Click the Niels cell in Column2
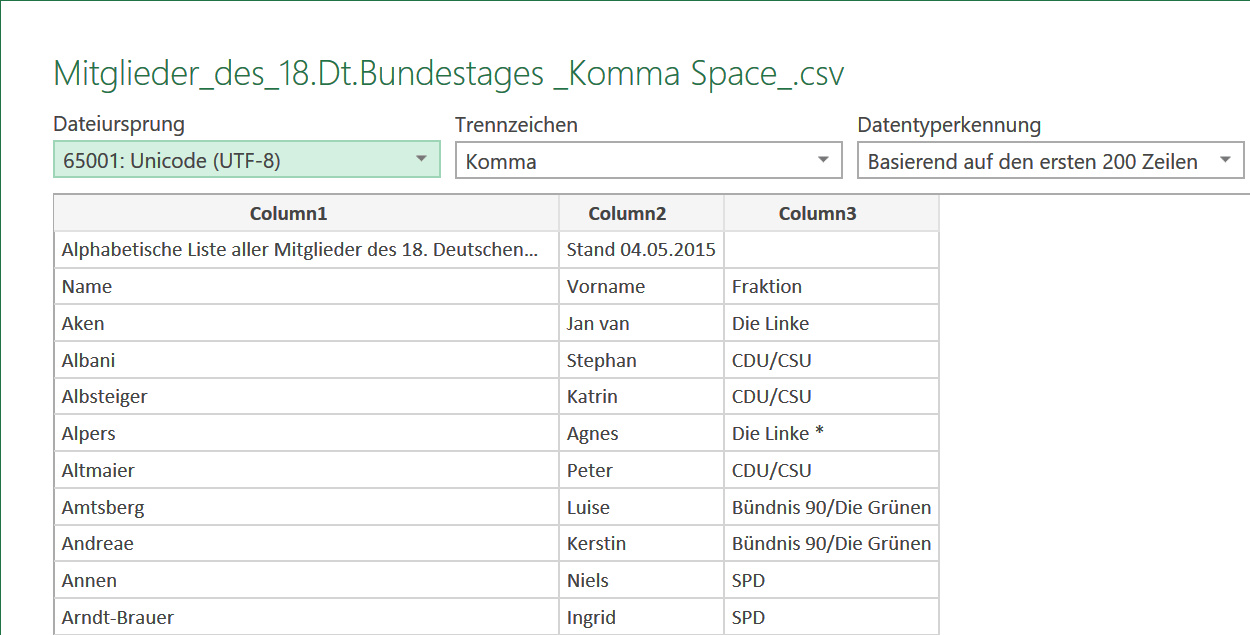Image resolution: width=1250 pixels, height=635 pixels. click(641, 580)
